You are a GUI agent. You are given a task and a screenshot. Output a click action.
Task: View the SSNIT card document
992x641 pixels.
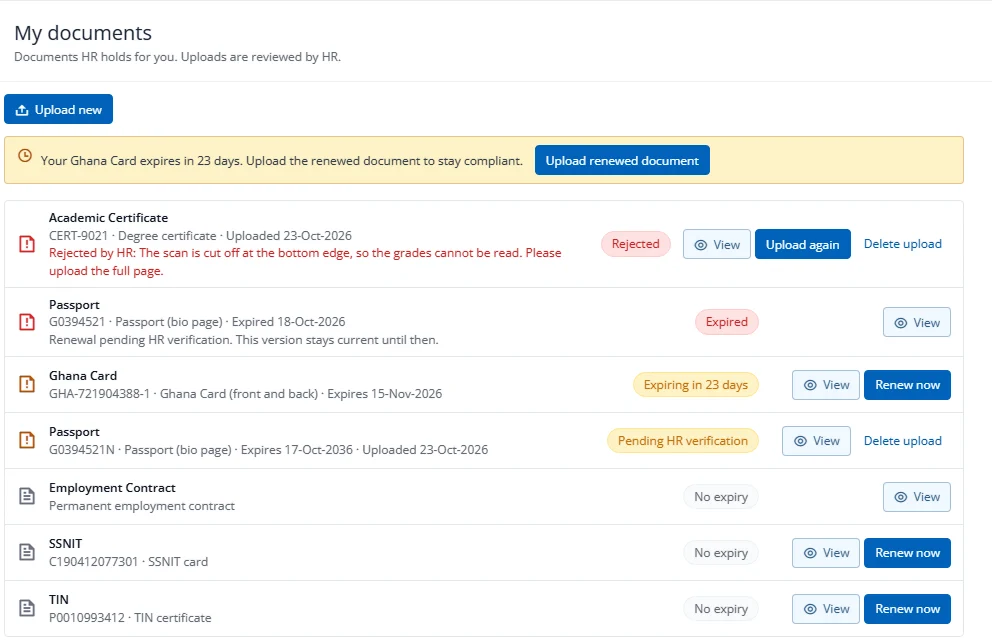[x=826, y=552]
